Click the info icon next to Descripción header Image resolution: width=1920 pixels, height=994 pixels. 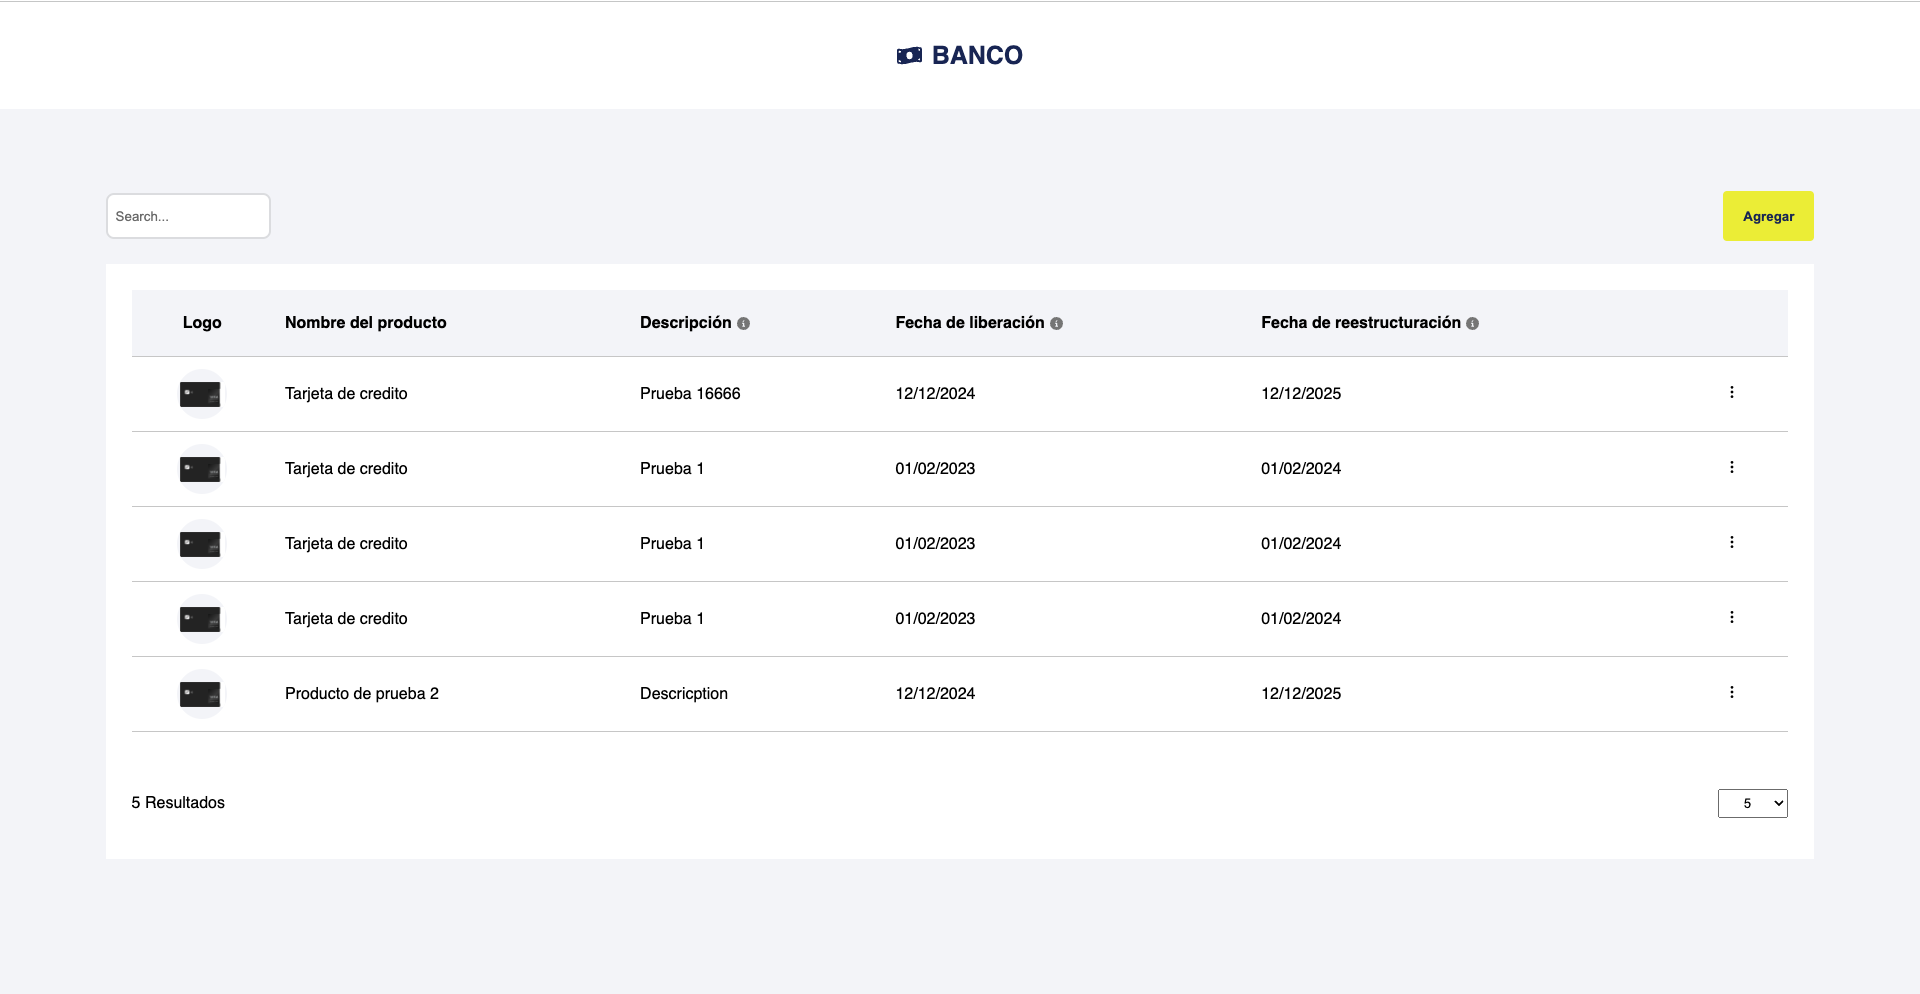744,323
